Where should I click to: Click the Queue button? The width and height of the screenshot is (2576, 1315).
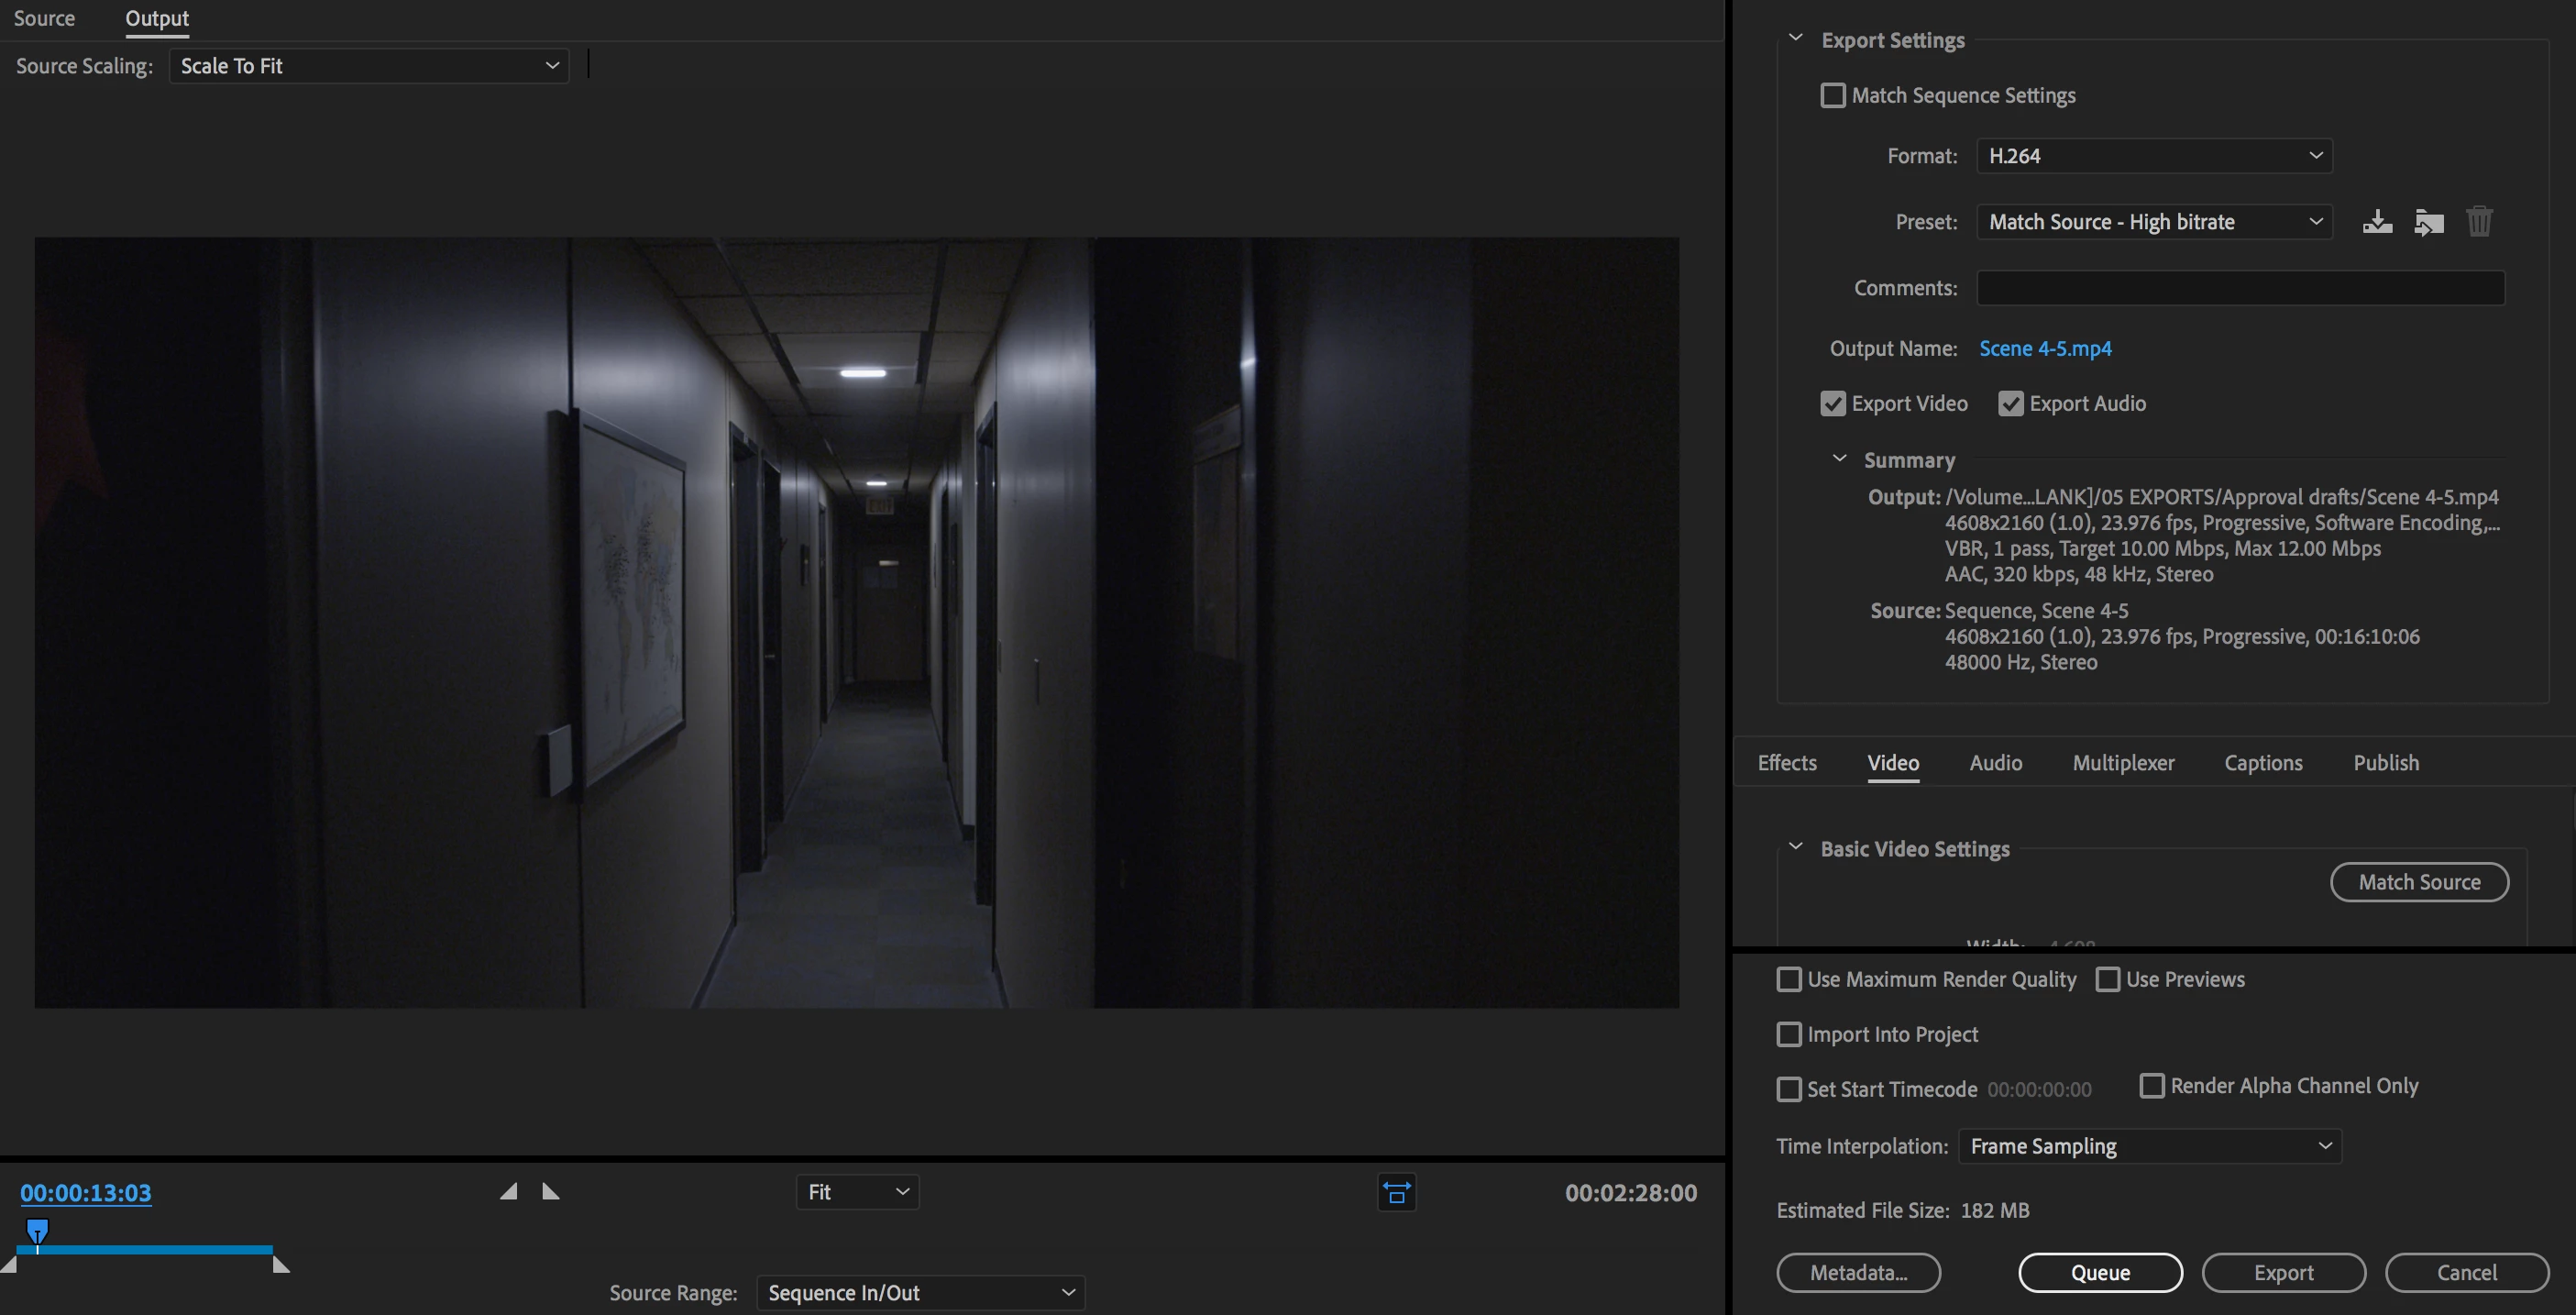pyautogui.click(x=2099, y=1272)
